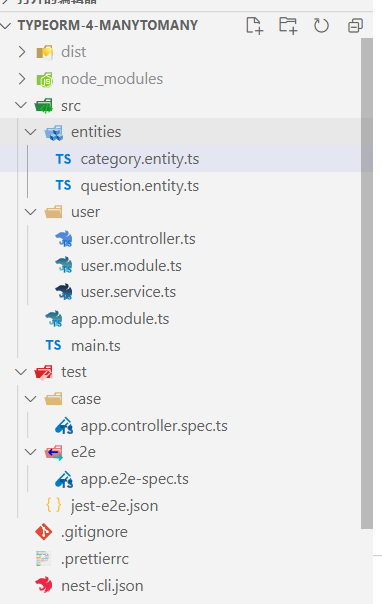Expand the node_modules folder chevron

(22, 79)
